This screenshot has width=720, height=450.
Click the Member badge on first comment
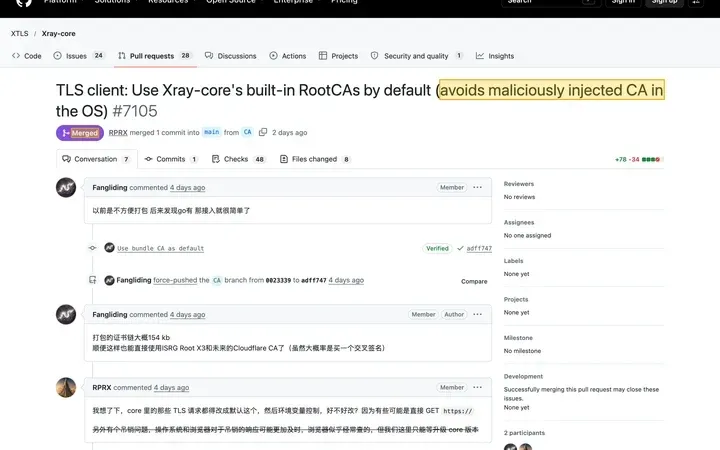452,187
